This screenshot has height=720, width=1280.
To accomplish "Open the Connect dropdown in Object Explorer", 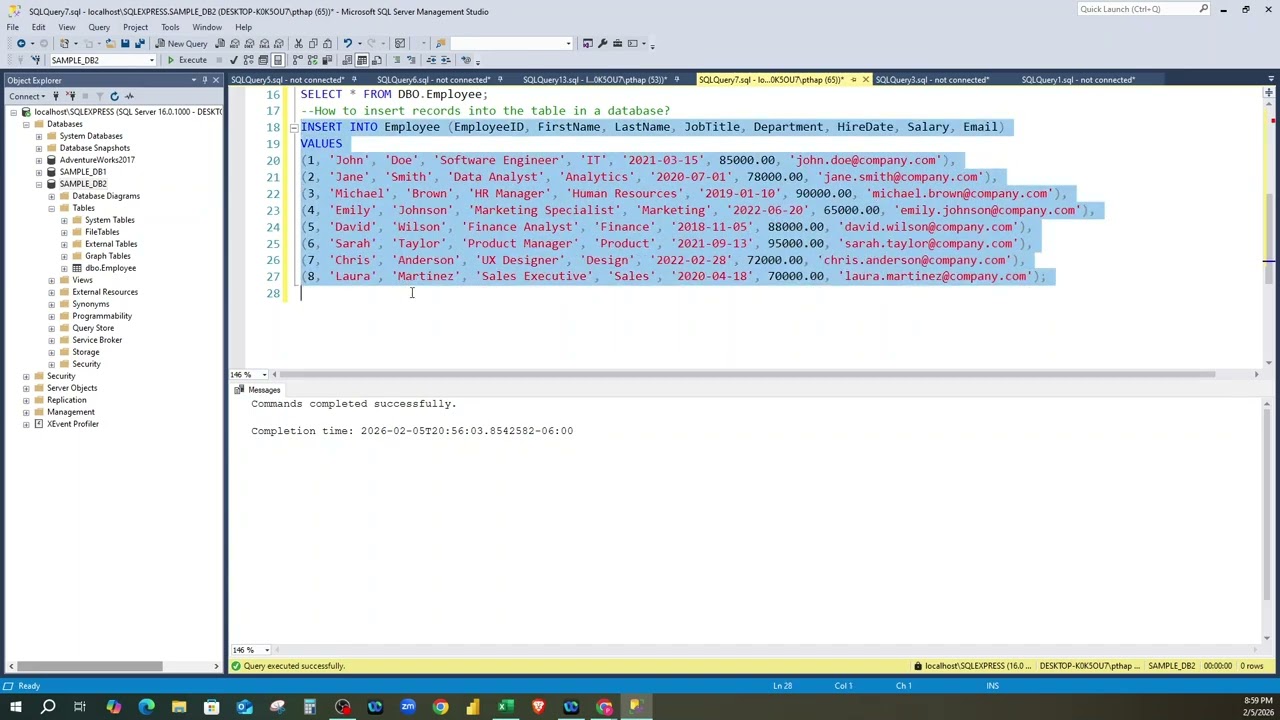I will pos(27,96).
